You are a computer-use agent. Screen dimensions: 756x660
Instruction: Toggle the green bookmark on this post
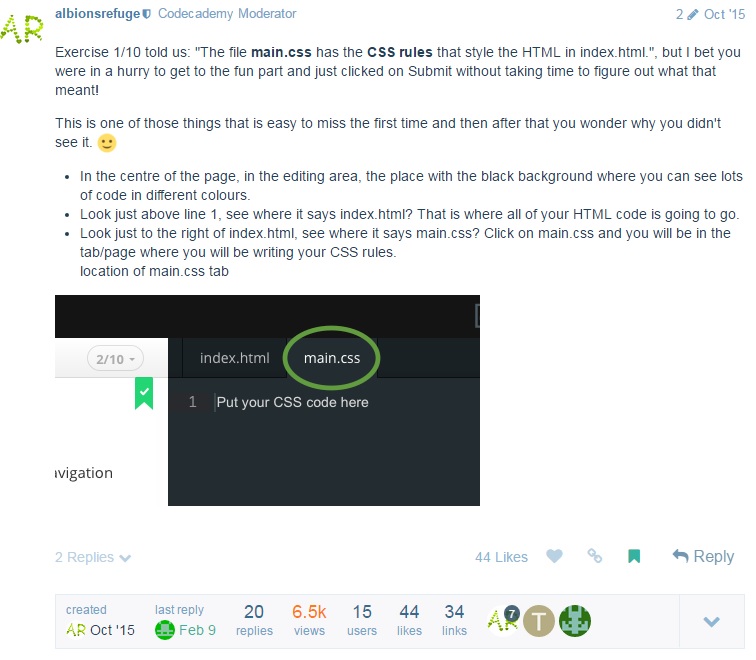634,556
